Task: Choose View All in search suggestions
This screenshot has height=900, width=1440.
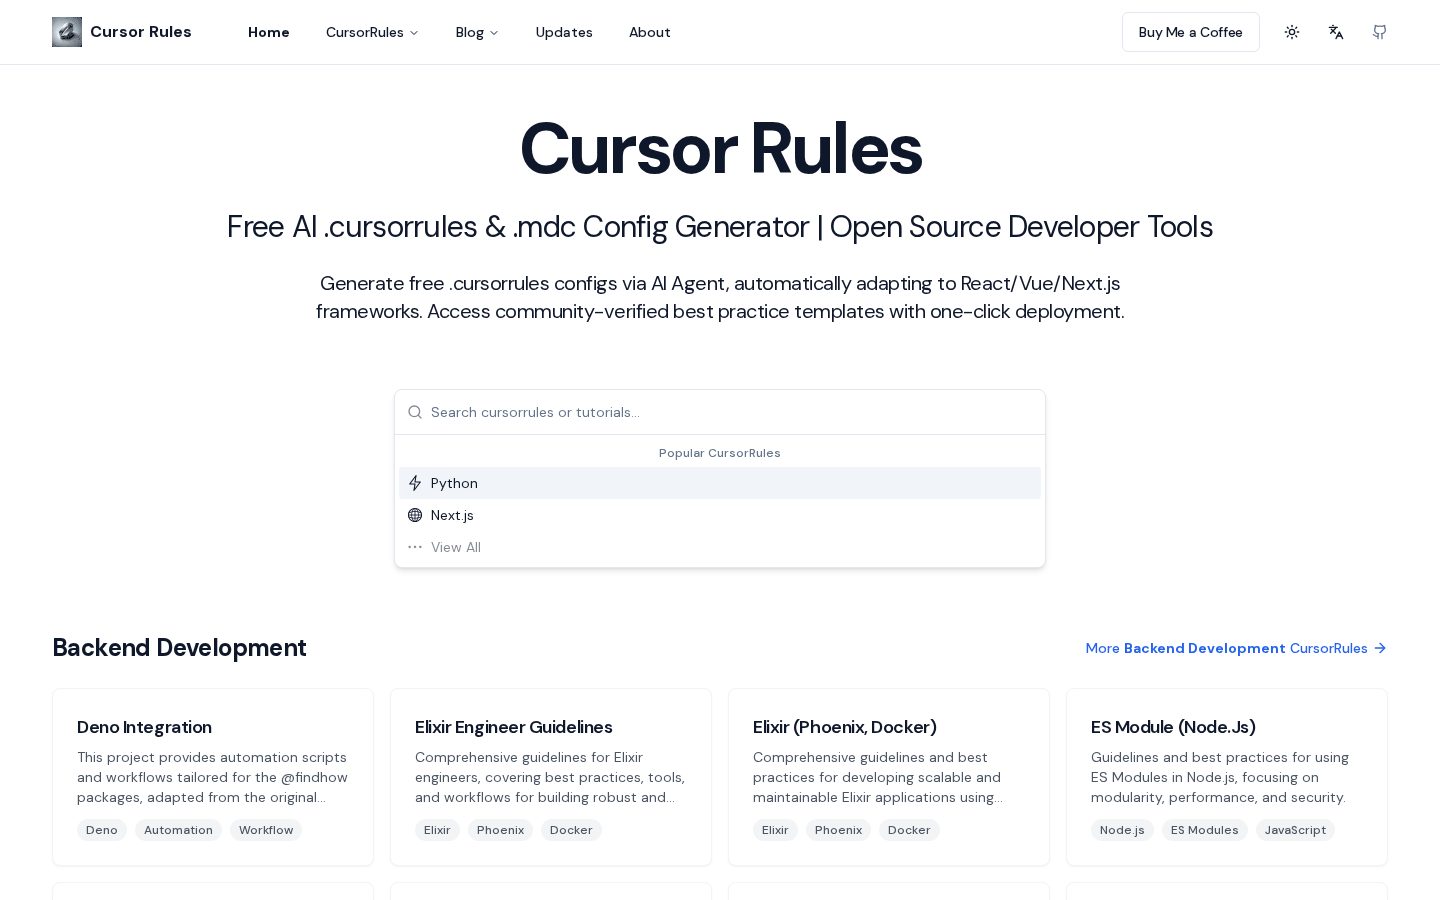Action: point(720,547)
